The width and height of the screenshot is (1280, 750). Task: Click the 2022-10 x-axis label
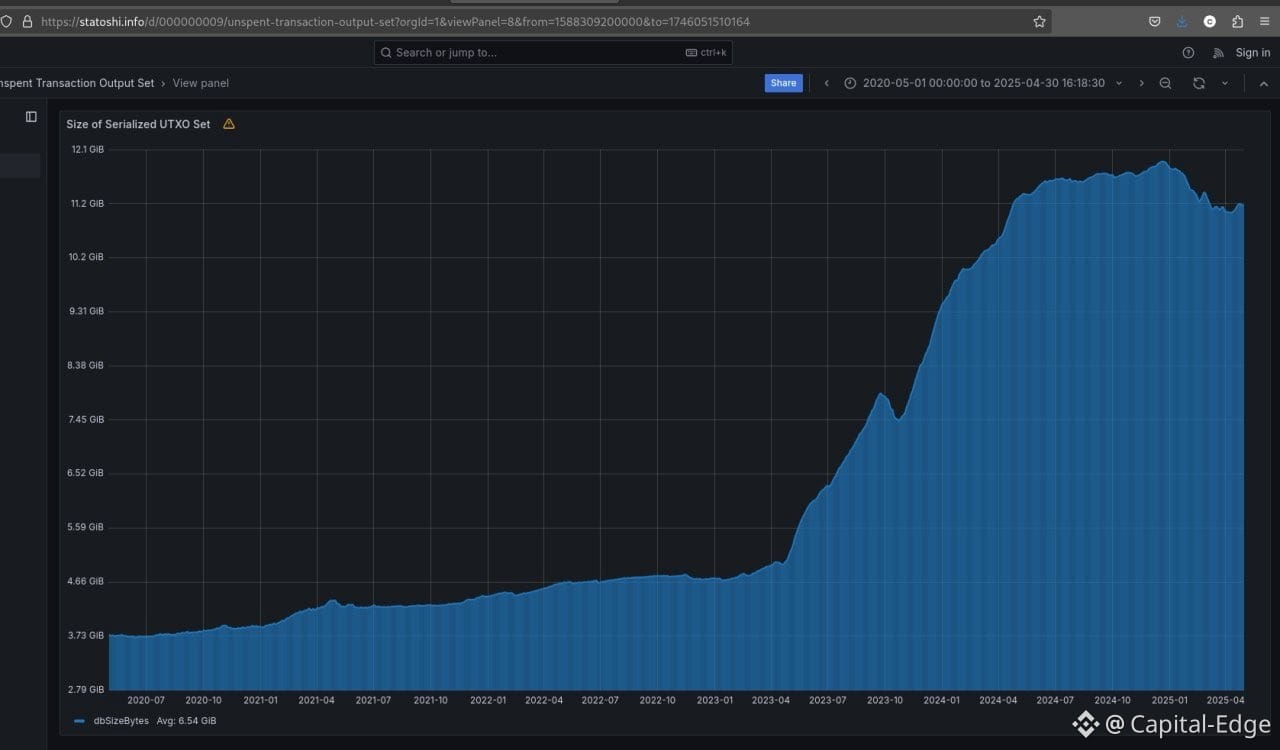[x=658, y=701]
